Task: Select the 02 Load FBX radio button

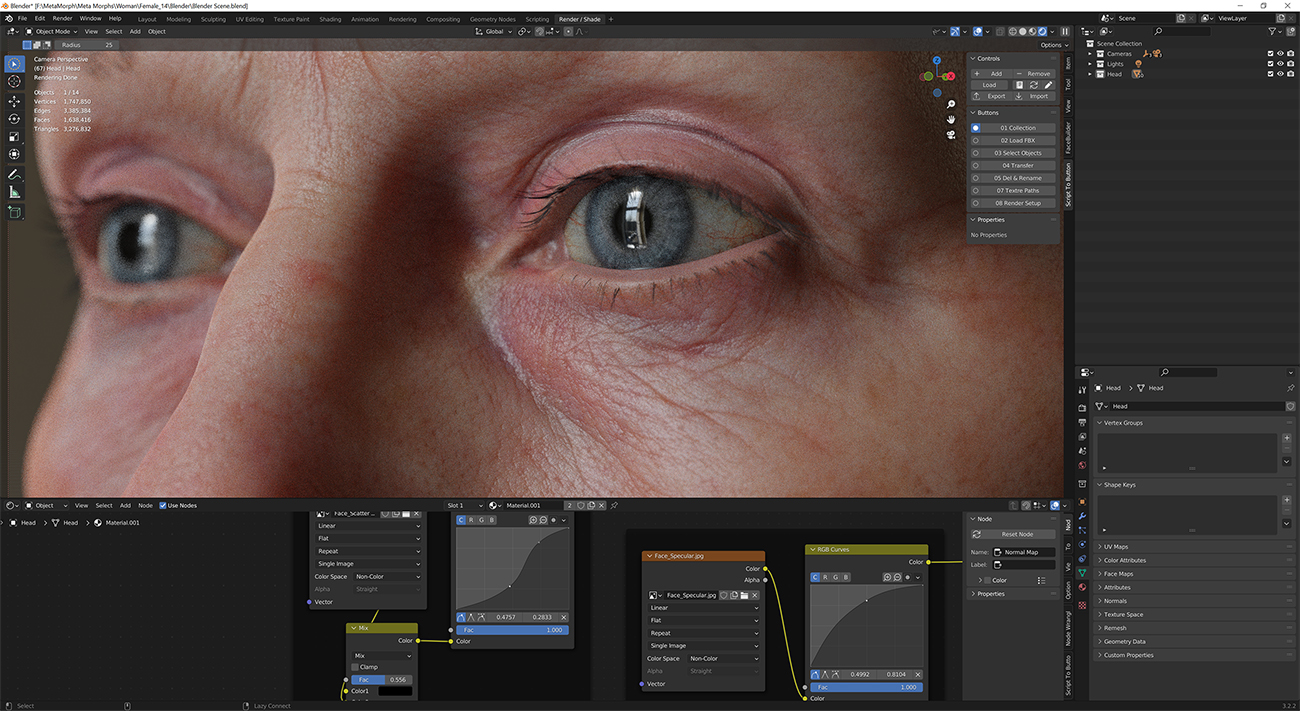Action: (976, 141)
